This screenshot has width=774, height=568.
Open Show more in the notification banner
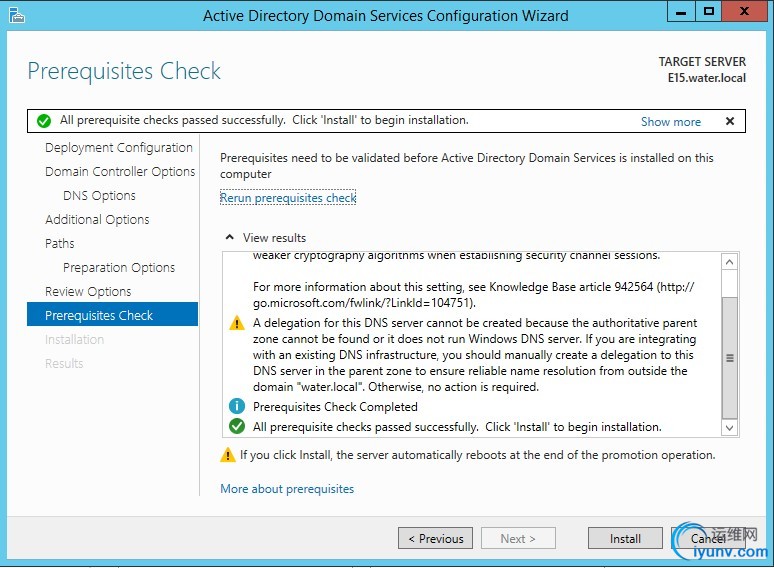(x=670, y=121)
